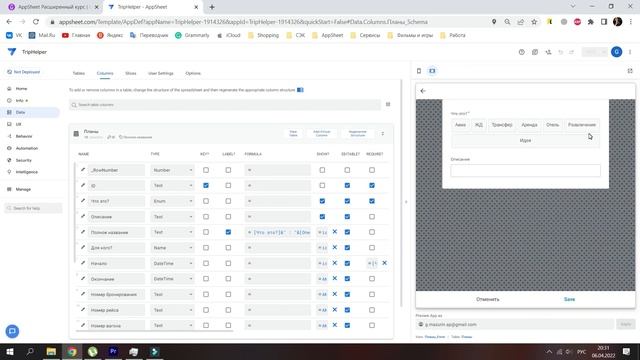
Task: Open the DateTime type dropdown for Окончание
Action: click(x=172, y=279)
